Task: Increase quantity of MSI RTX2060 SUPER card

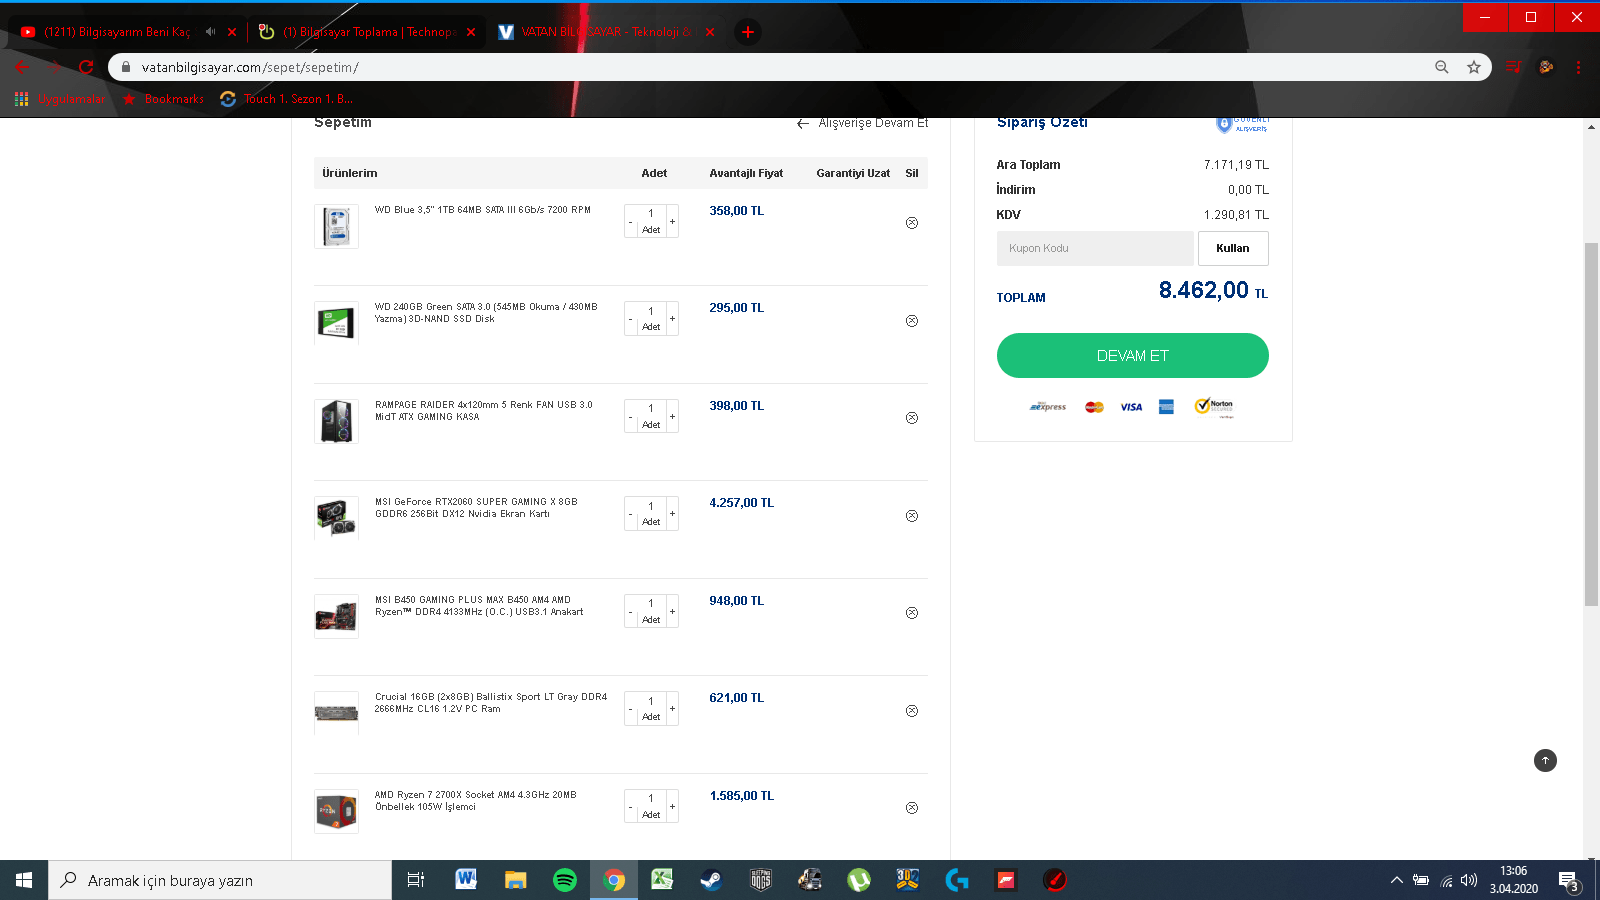Action: click(672, 513)
